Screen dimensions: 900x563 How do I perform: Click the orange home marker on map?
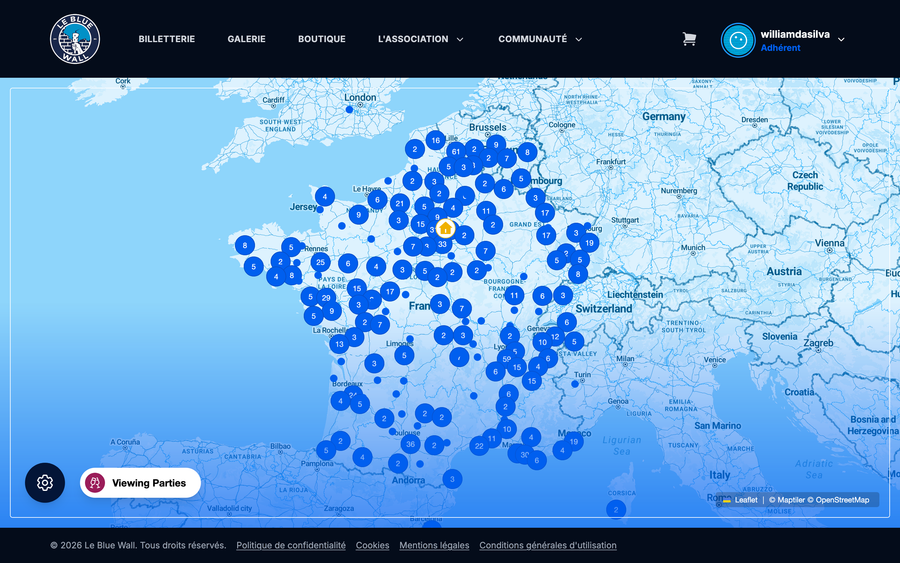coord(445,228)
